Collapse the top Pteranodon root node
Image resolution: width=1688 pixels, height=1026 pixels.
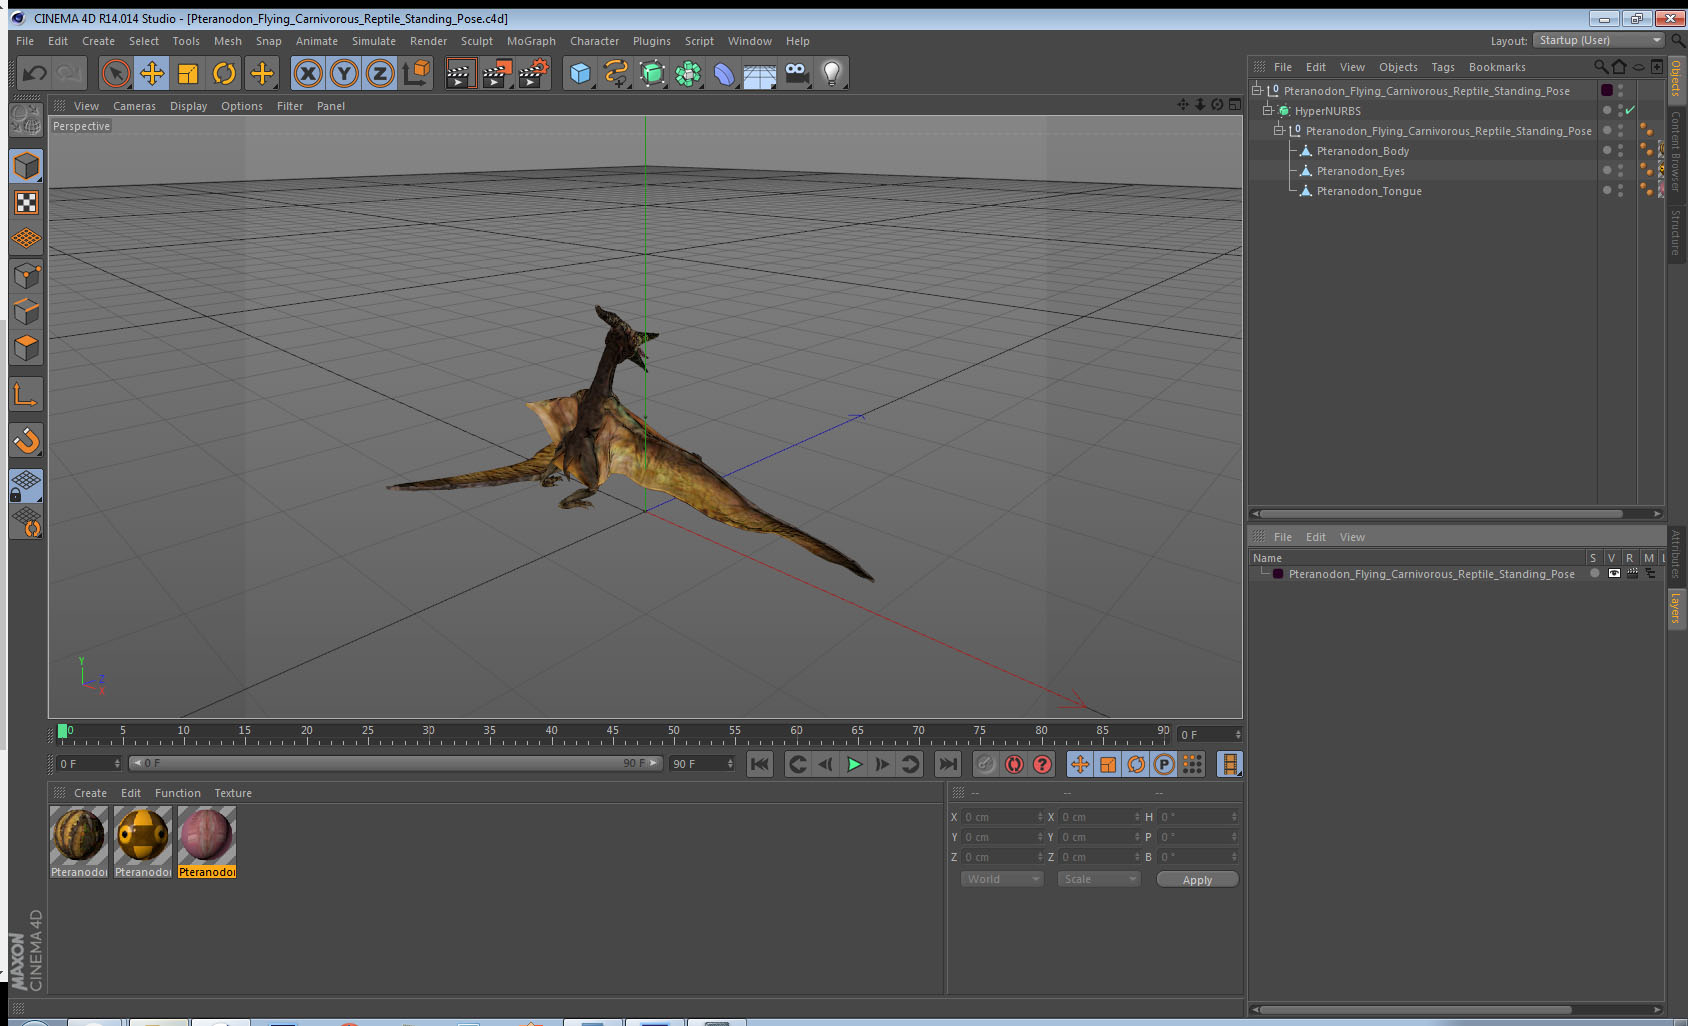tap(1257, 90)
